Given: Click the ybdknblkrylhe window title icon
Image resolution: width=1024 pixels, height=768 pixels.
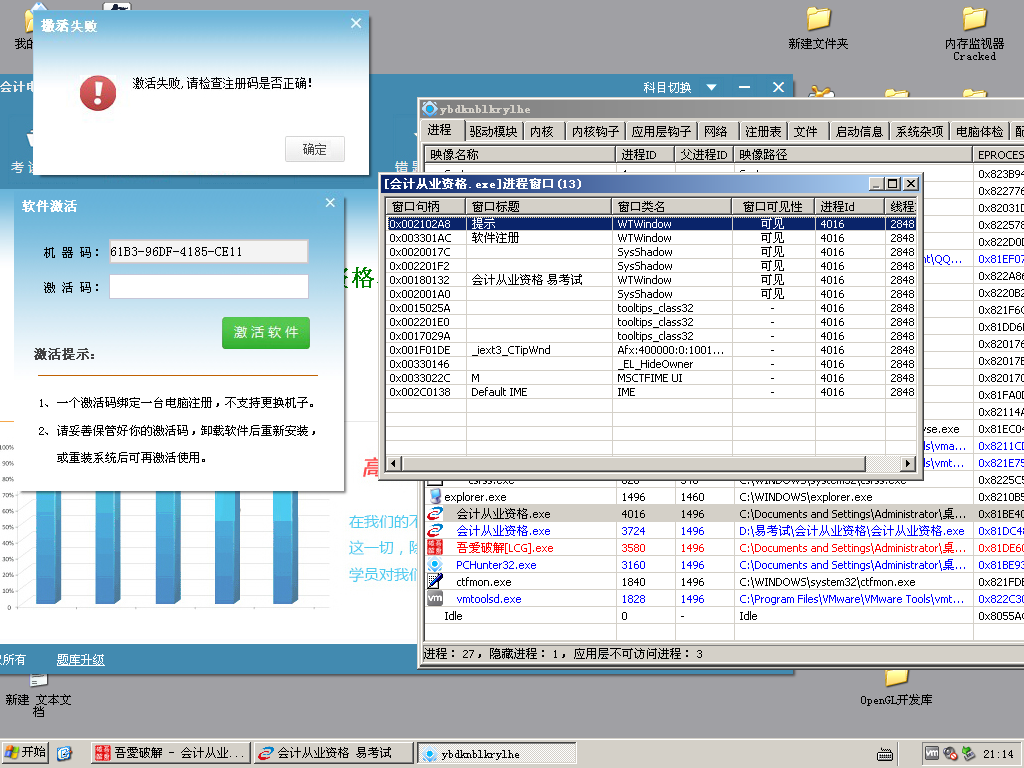Looking at the screenshot, I should click(x=430, y=108).
